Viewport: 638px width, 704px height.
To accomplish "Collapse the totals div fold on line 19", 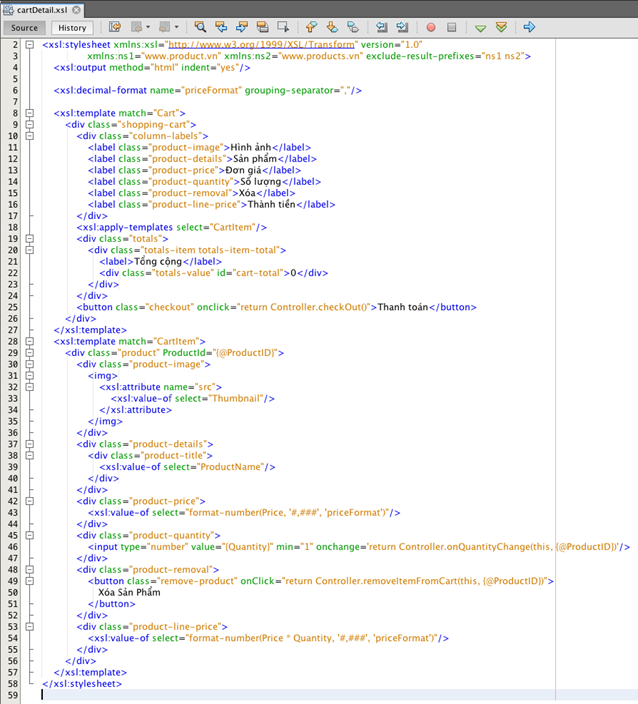I will [x=30, y=238].
